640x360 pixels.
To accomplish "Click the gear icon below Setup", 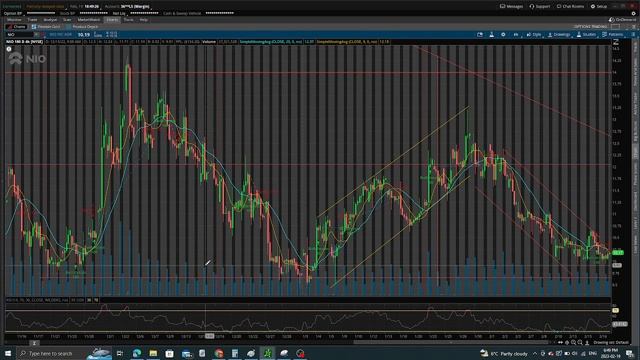I will click(633, 13).
